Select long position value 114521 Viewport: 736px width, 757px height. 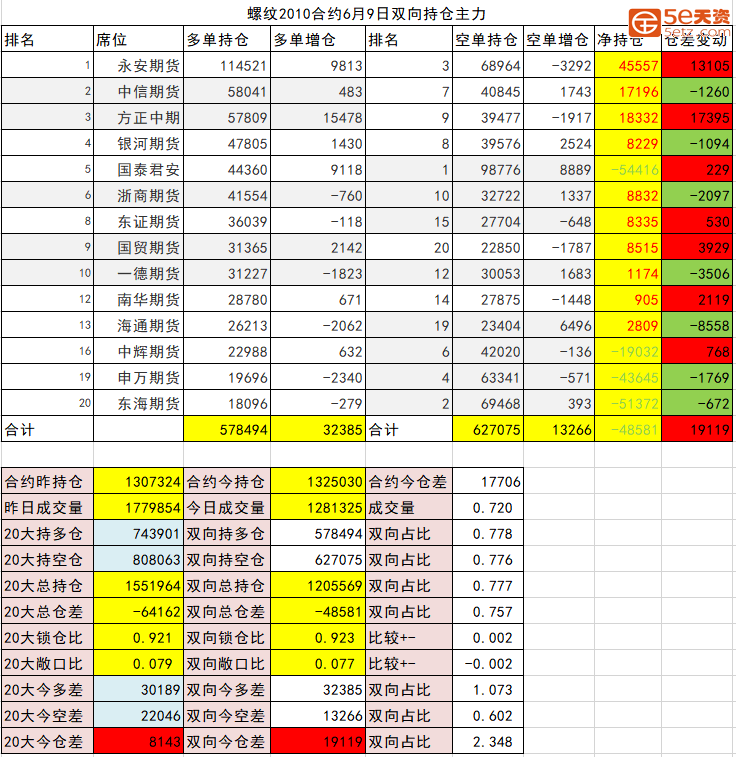pyautogui.click(x=227, y=65)
